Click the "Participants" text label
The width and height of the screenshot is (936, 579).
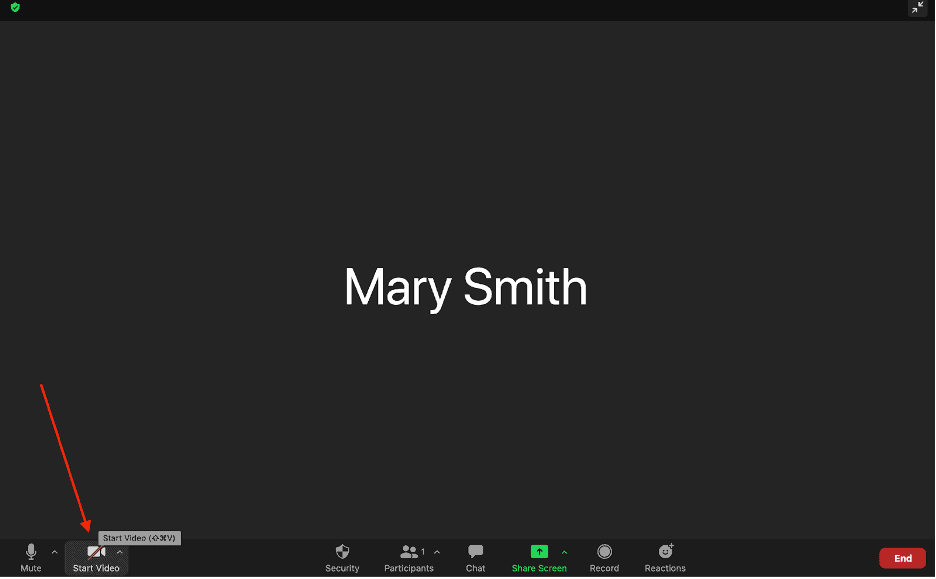(409, 569)
